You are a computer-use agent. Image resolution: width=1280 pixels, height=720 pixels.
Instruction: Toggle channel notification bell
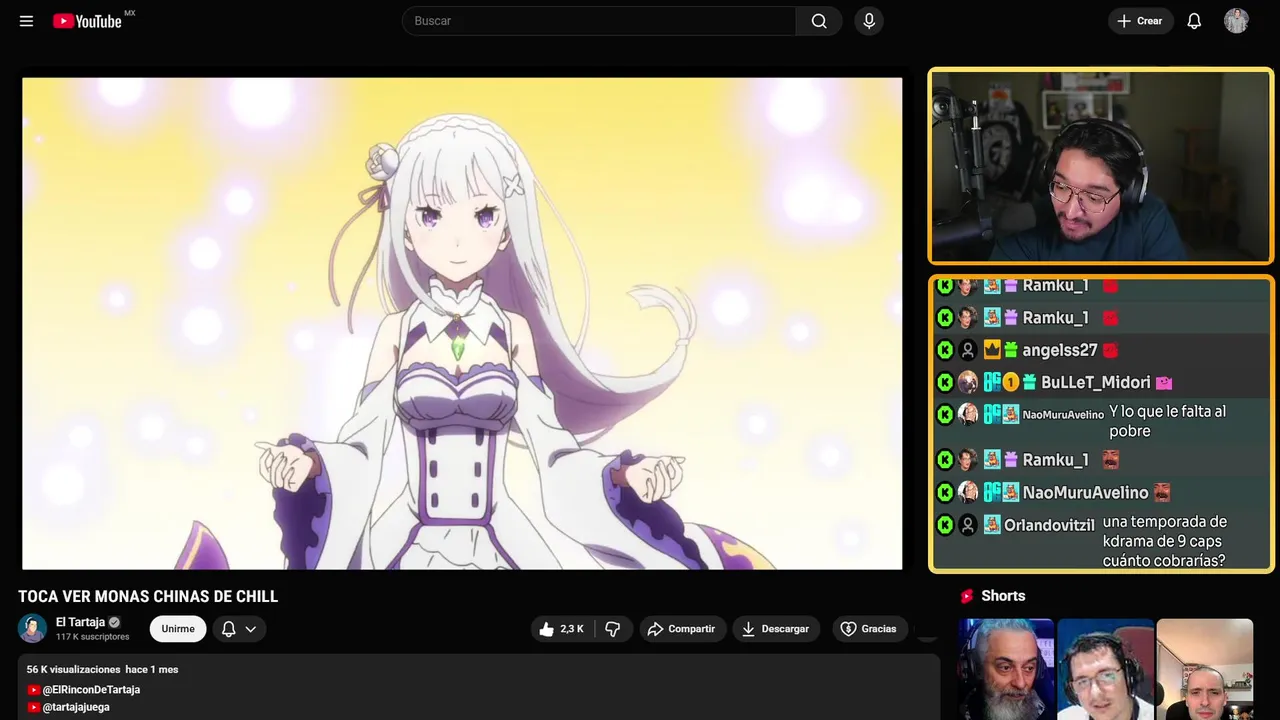229,629
